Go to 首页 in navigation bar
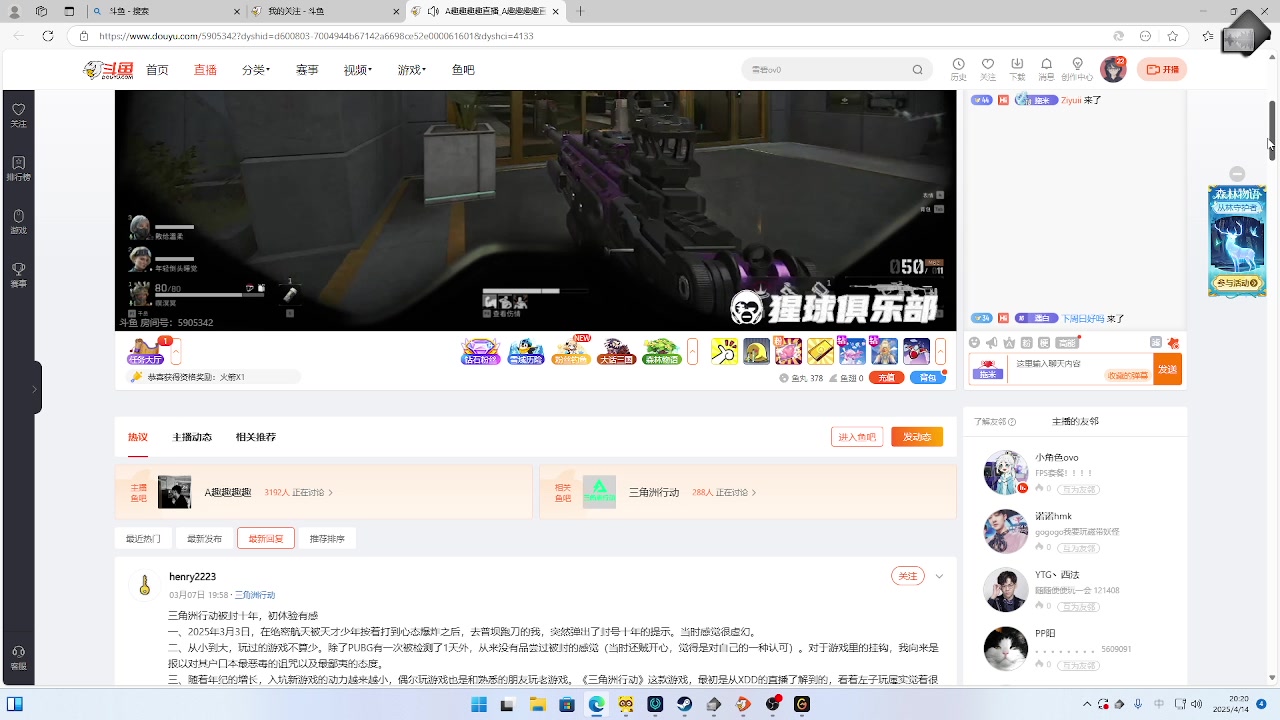The width and height of the screenshot is (1280, 720). (x=157, y=70)
